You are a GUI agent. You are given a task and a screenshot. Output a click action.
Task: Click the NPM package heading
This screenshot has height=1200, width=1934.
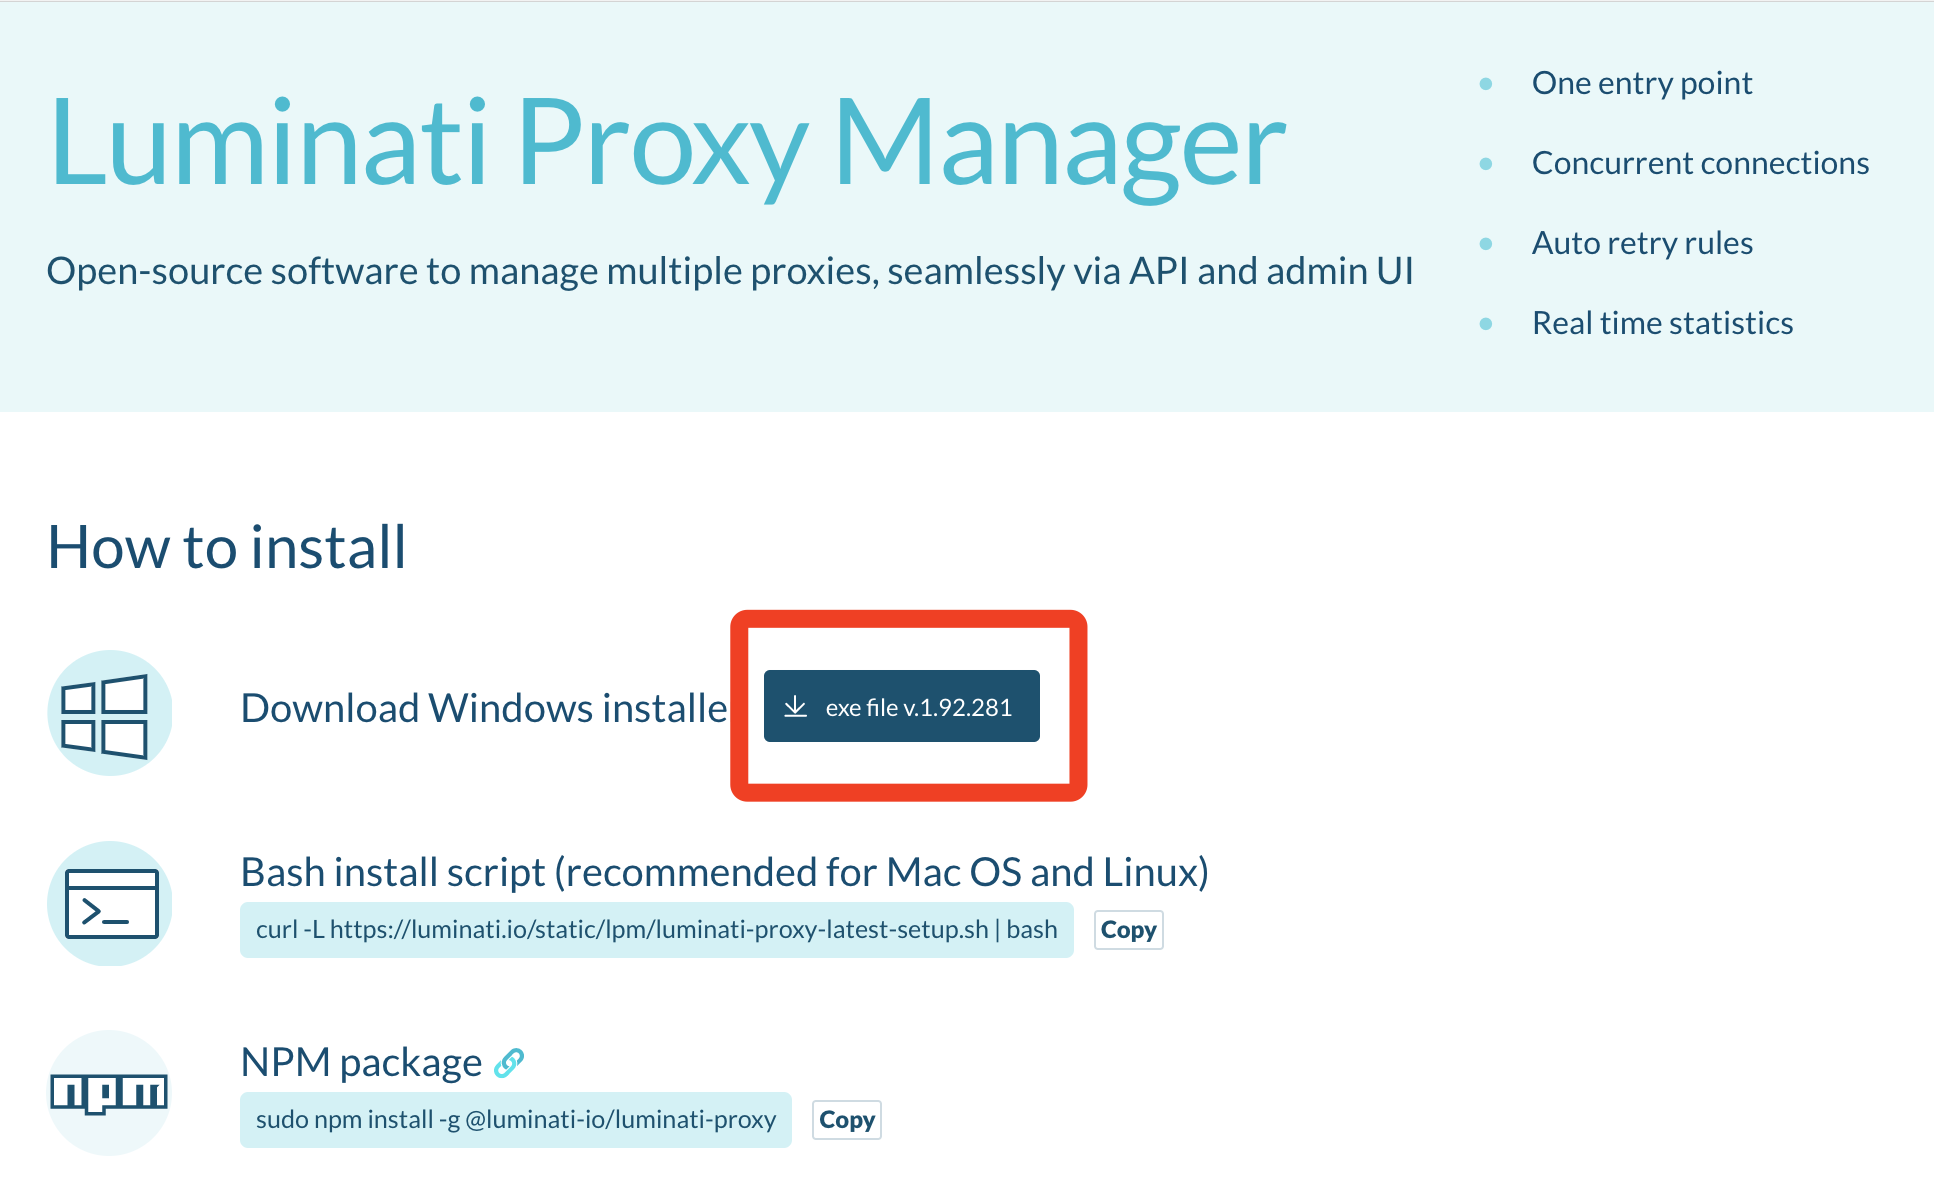click(361, 1062)
